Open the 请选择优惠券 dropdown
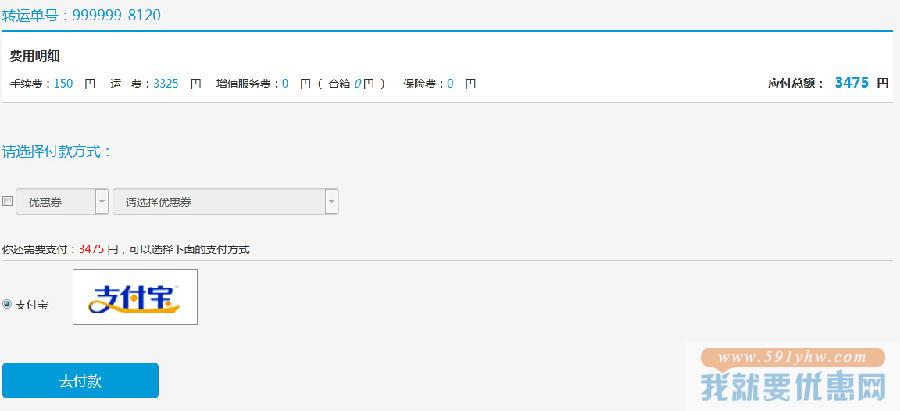The height and width of the screenshot is (411, 900). 226,201
